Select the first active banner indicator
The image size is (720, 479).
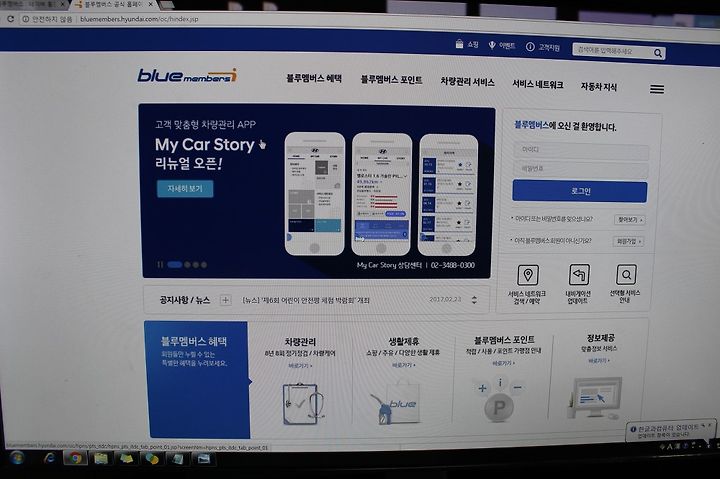click(x=174, y=265)
